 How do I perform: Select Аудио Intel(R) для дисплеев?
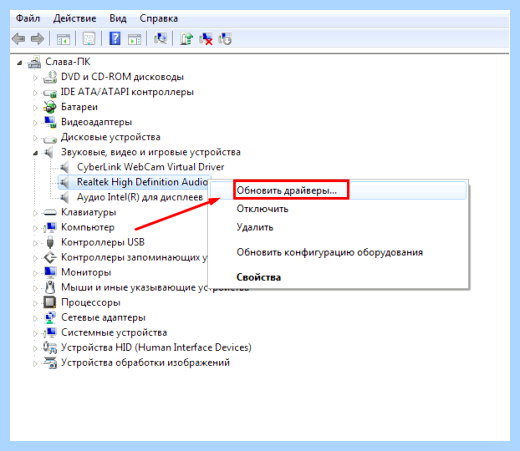[x=140, y=197]
